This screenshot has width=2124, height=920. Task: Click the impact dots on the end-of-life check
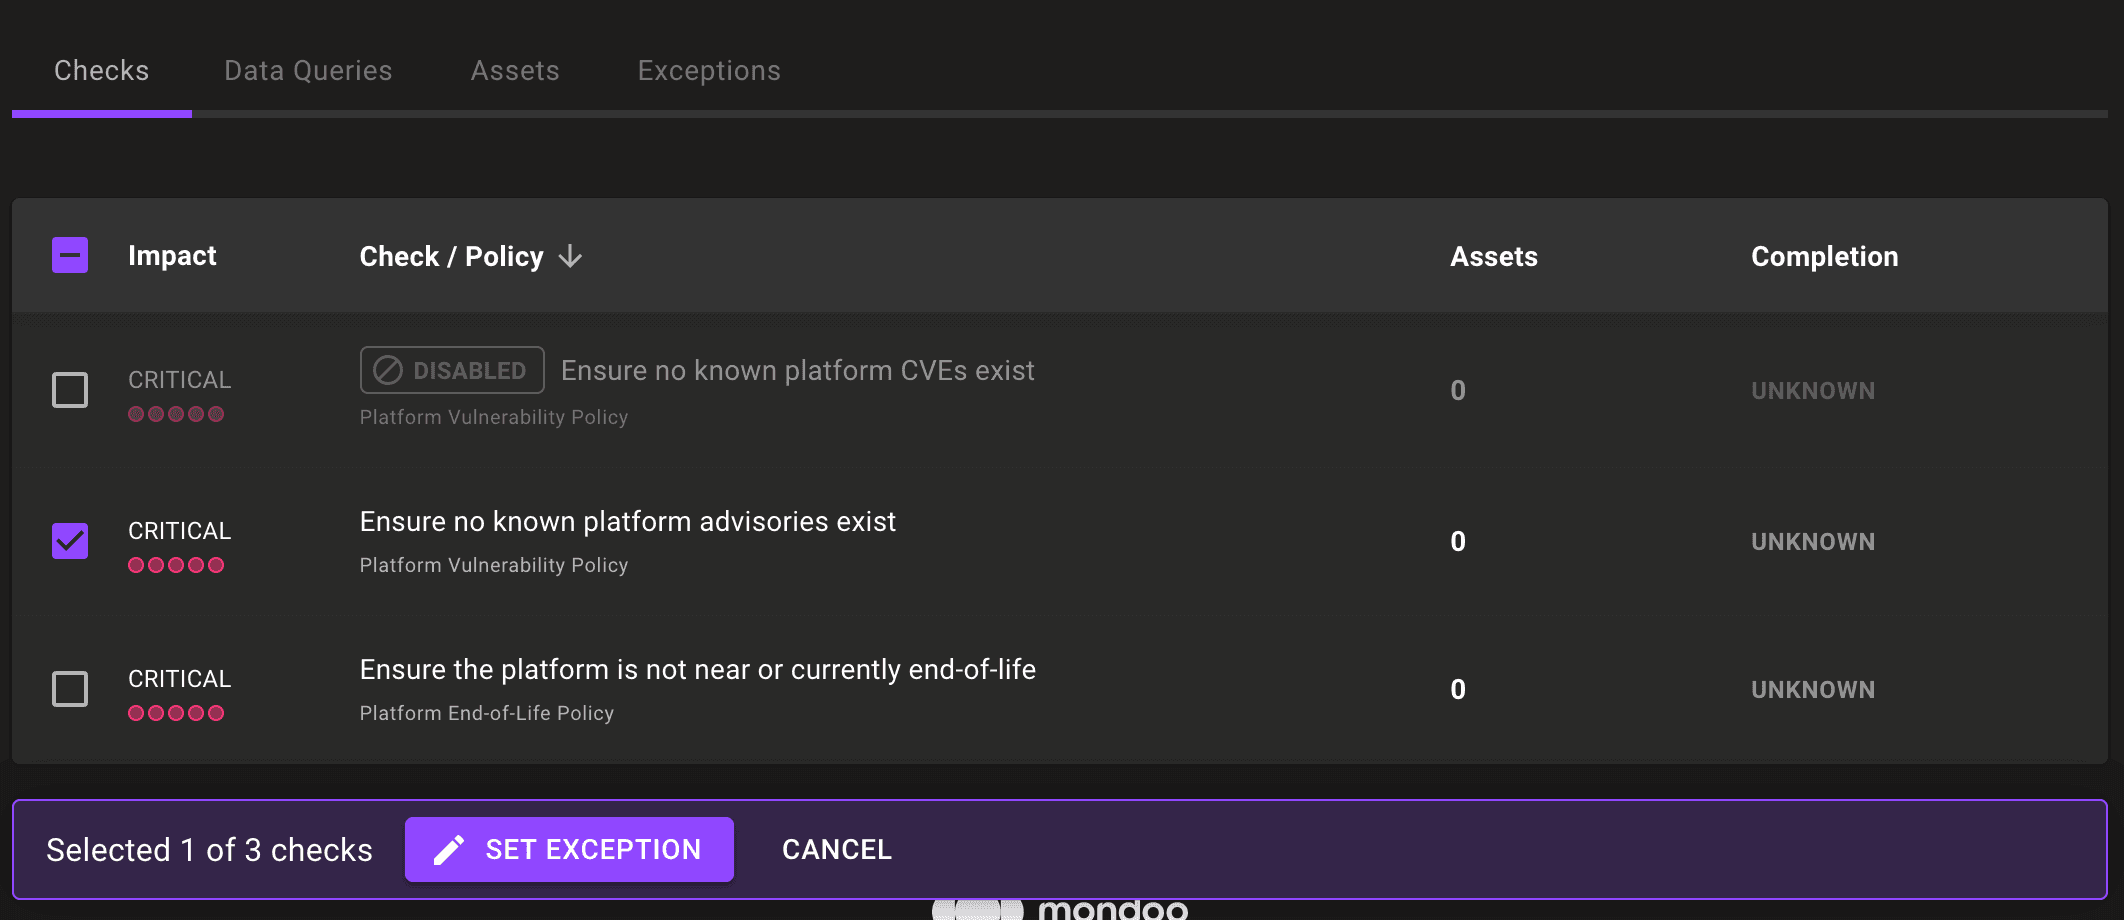click(176, 713)
